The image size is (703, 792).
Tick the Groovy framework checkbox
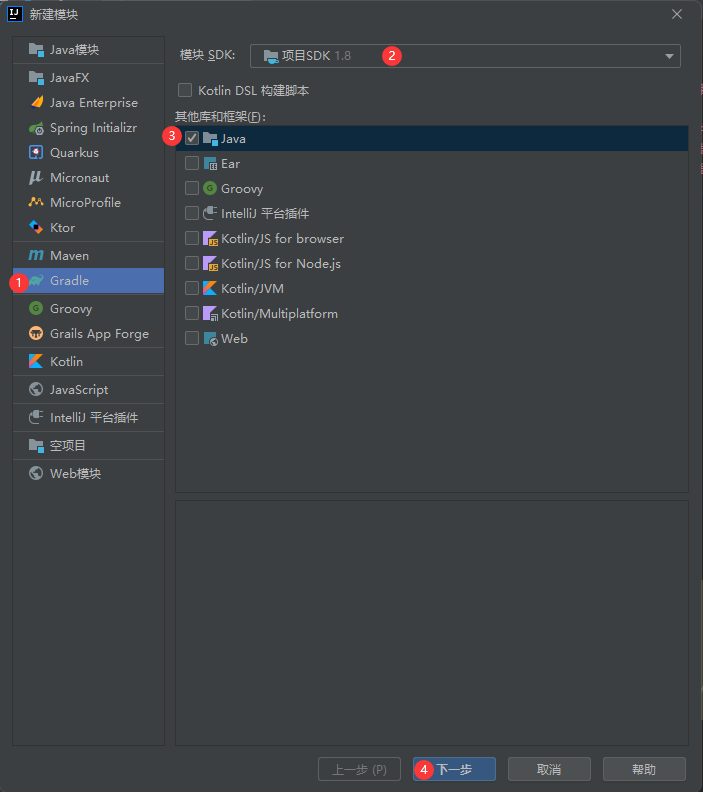tap(192, 188)
